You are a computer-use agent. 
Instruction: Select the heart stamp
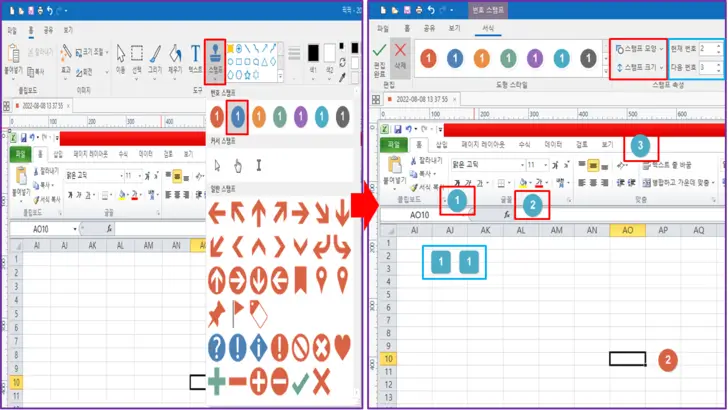tap(342, 346)
